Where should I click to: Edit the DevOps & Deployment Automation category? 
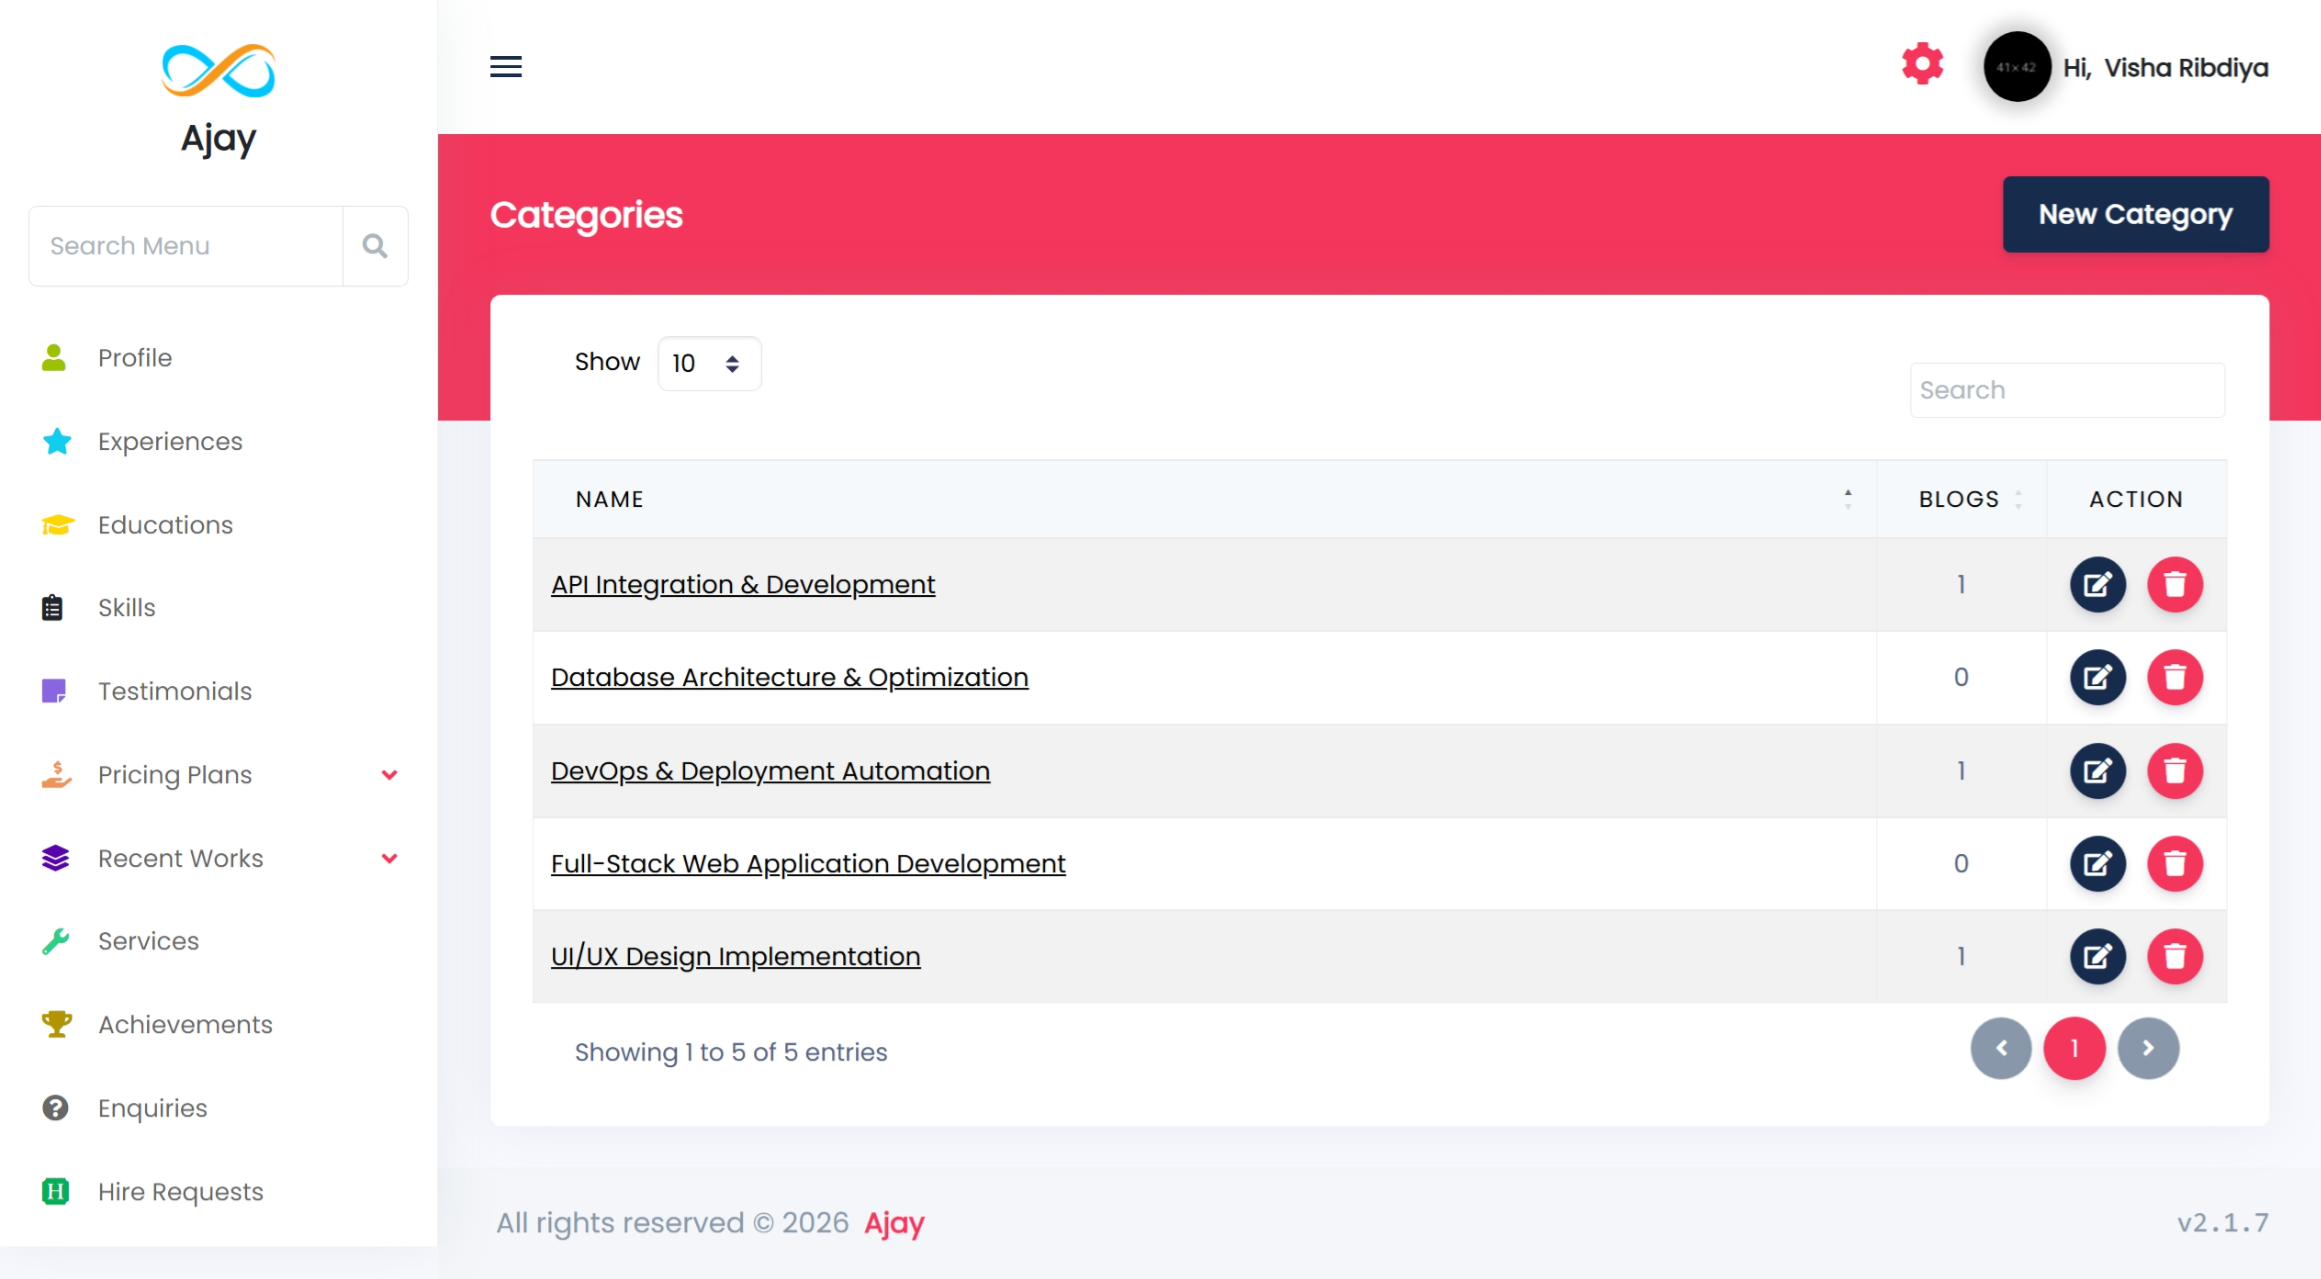coord(2097,771)
